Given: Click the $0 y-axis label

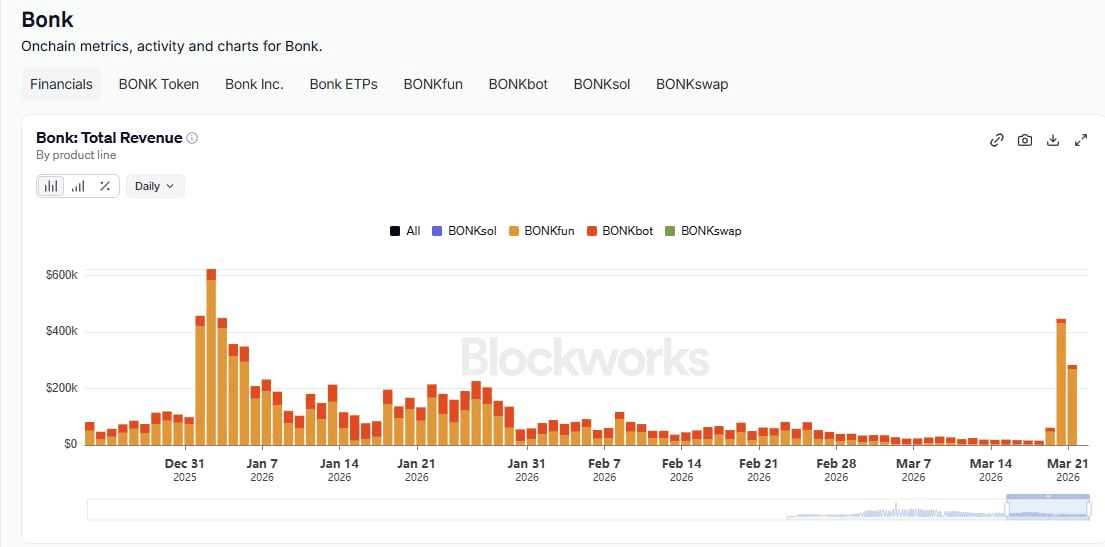Looking at the screenshot, I should pyautogui.click(x=69, y=444).
